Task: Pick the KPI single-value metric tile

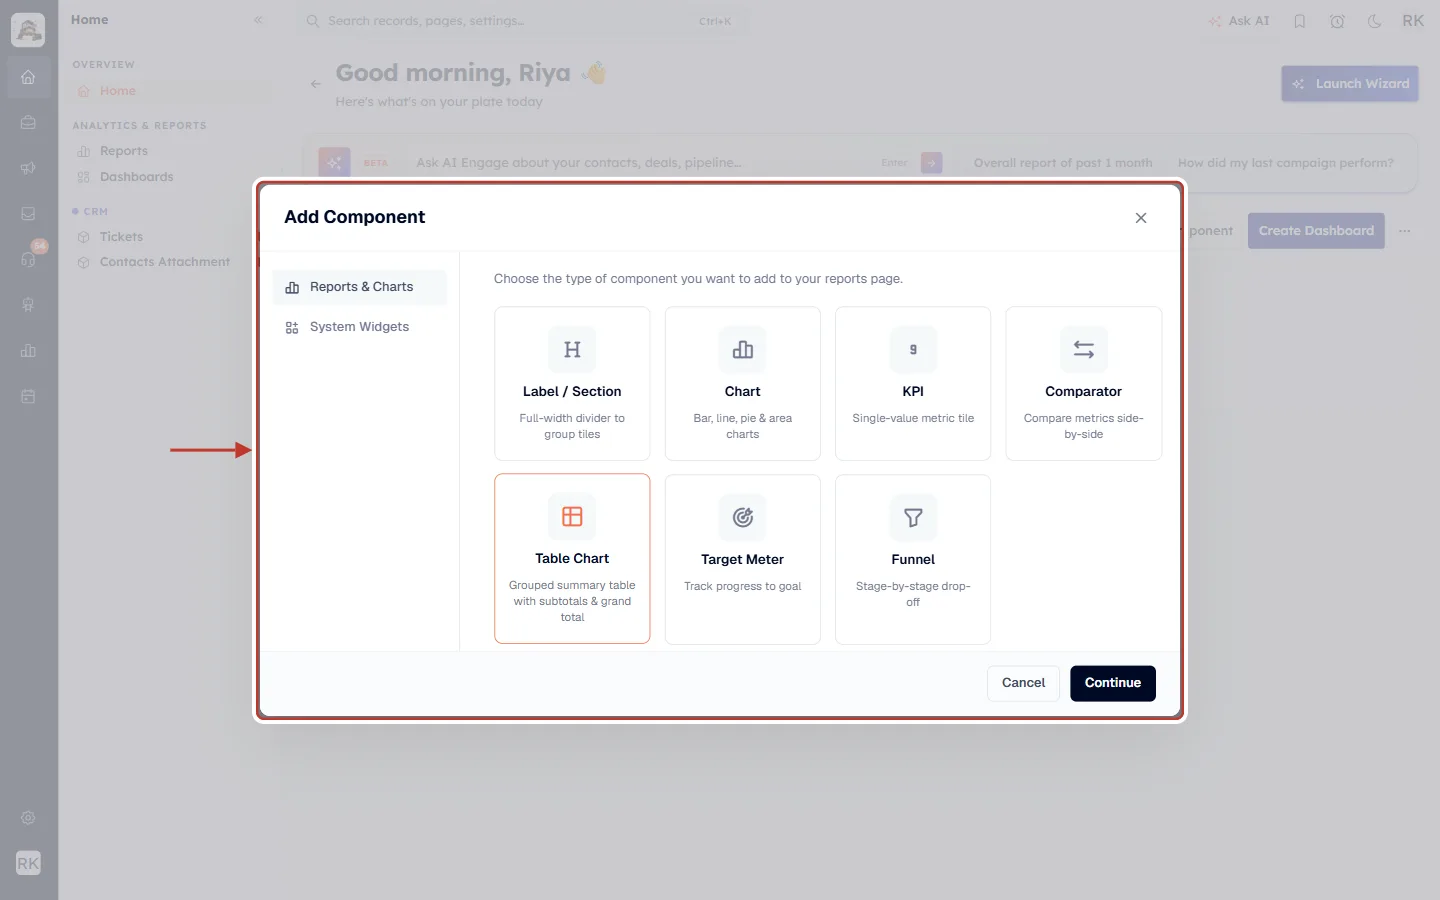Action: (913, 383)
